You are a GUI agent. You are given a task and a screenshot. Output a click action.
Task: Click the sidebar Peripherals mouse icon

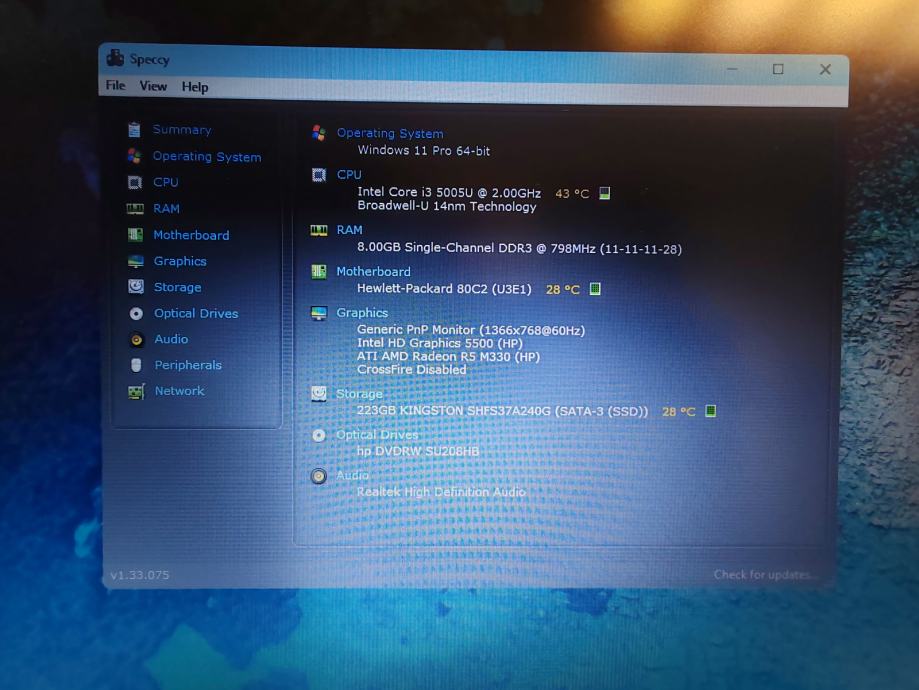[136, 365]
